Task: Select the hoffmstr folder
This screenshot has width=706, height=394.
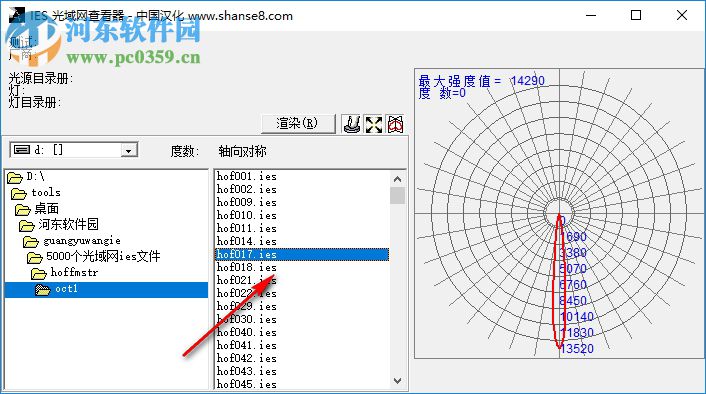Action: (65, 273)
